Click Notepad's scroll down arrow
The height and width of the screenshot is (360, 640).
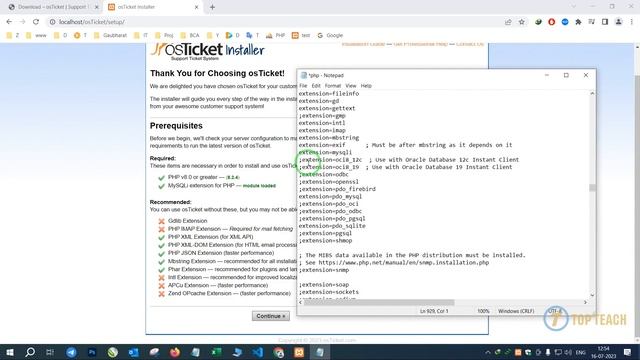tap(592, 295)
